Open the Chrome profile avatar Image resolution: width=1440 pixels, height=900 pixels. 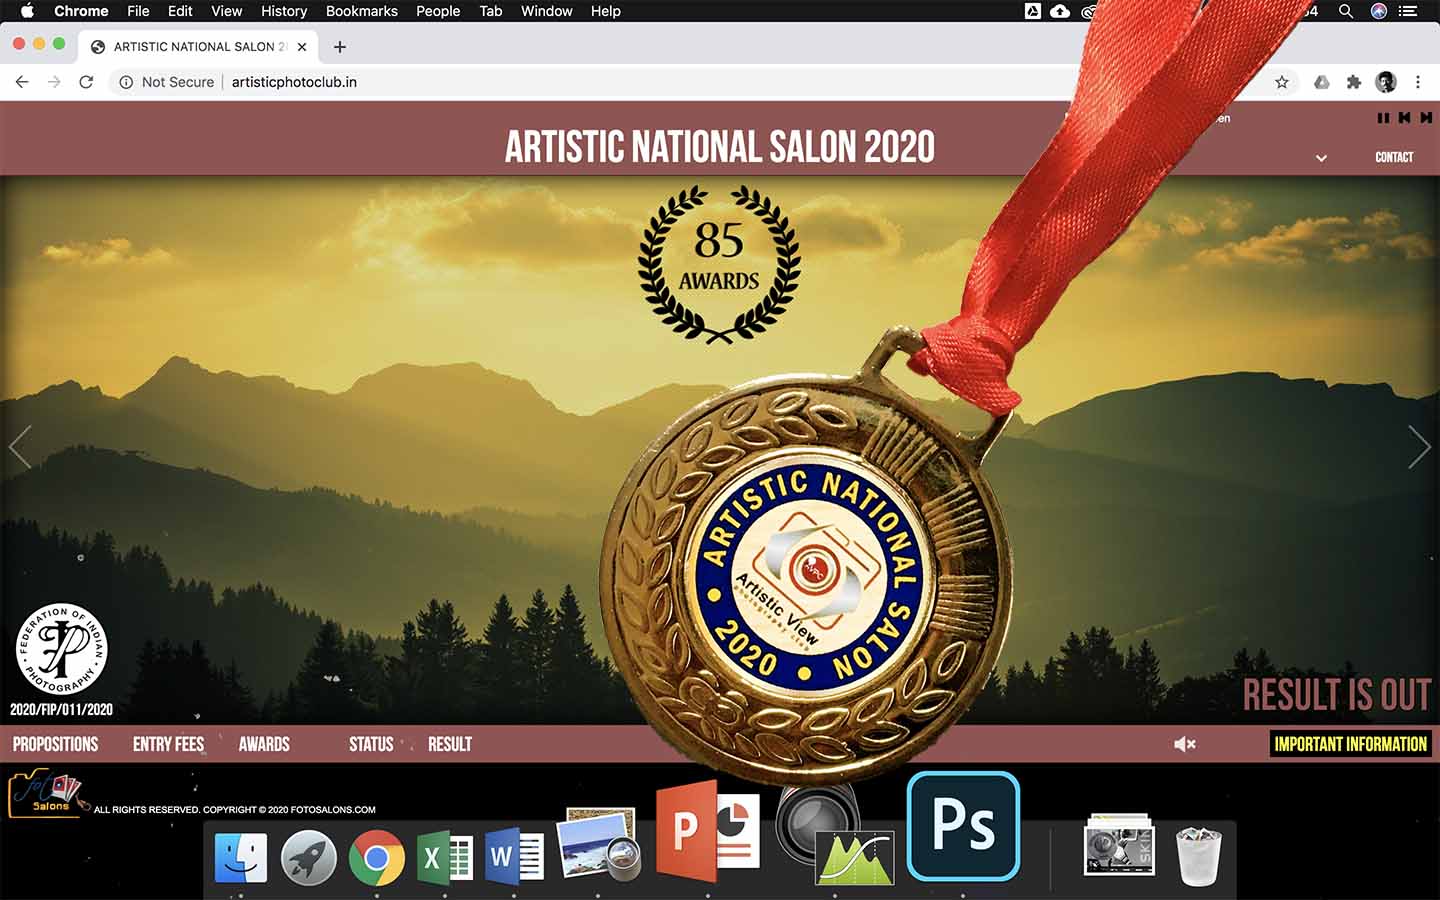coord(1385,82)
